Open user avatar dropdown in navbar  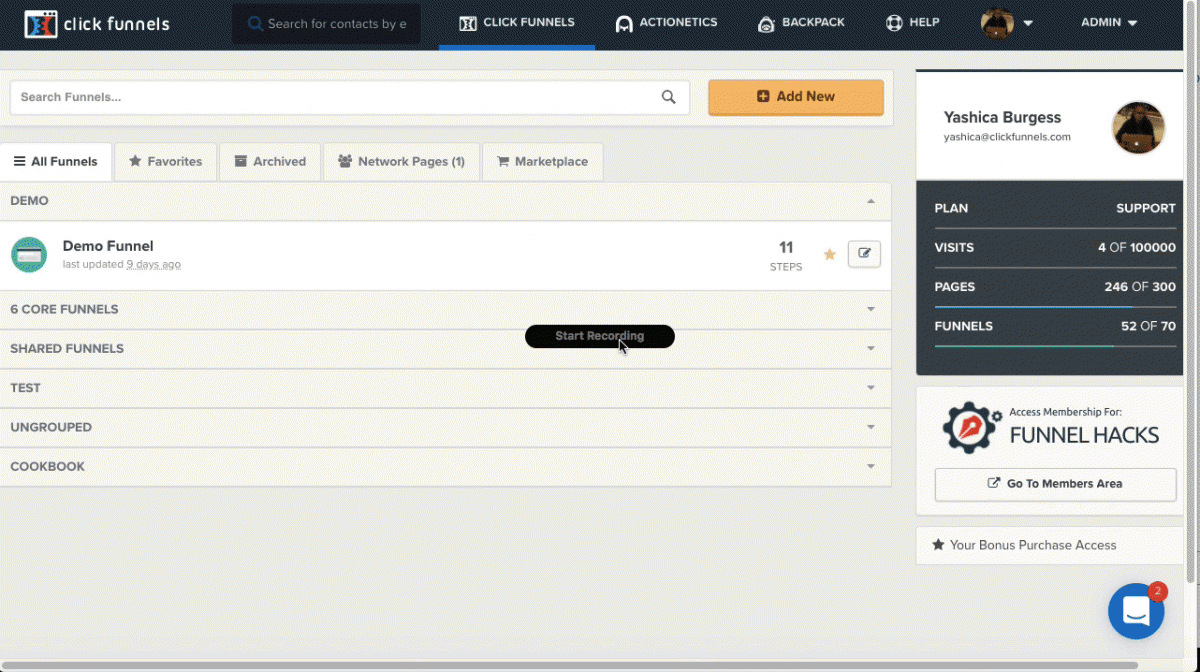click(1006, 23)
